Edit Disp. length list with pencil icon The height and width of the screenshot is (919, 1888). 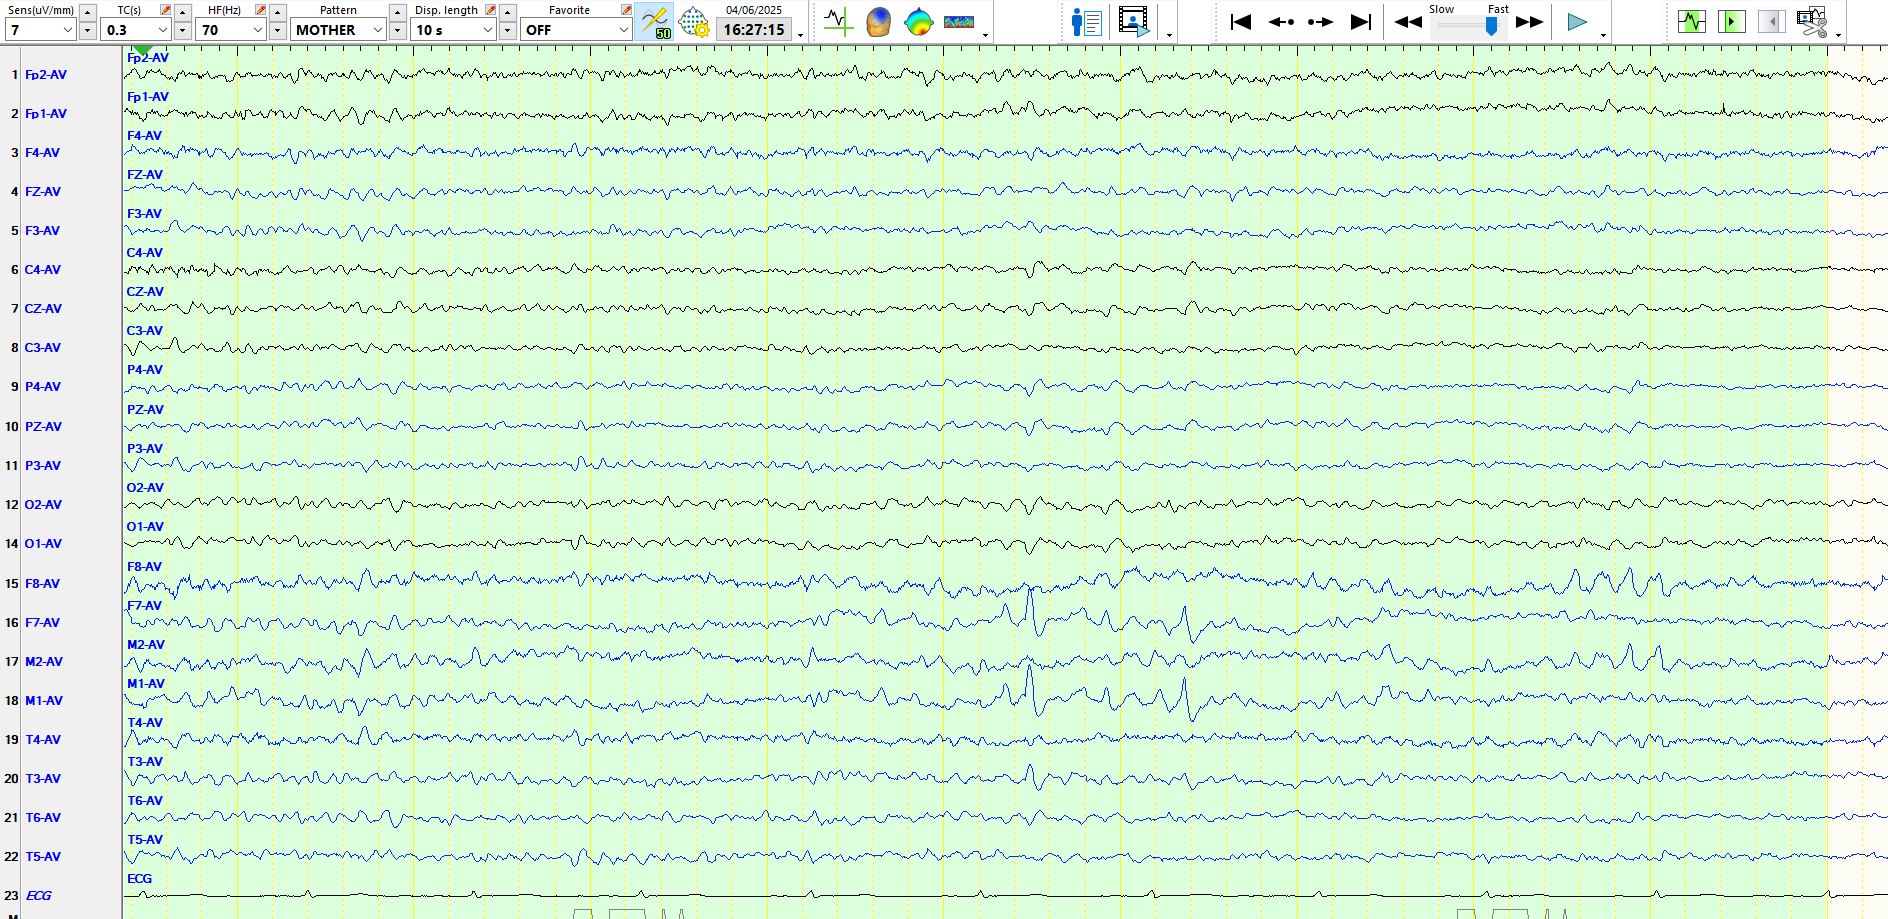(491, 9)
